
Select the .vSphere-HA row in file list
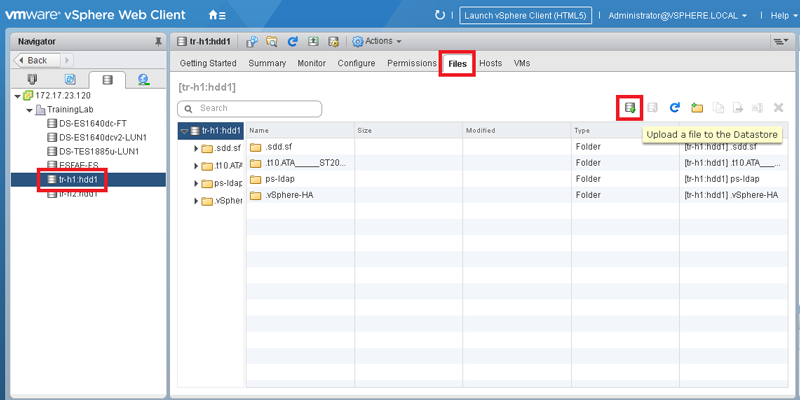pyautogui.click(x=517, y=195)
